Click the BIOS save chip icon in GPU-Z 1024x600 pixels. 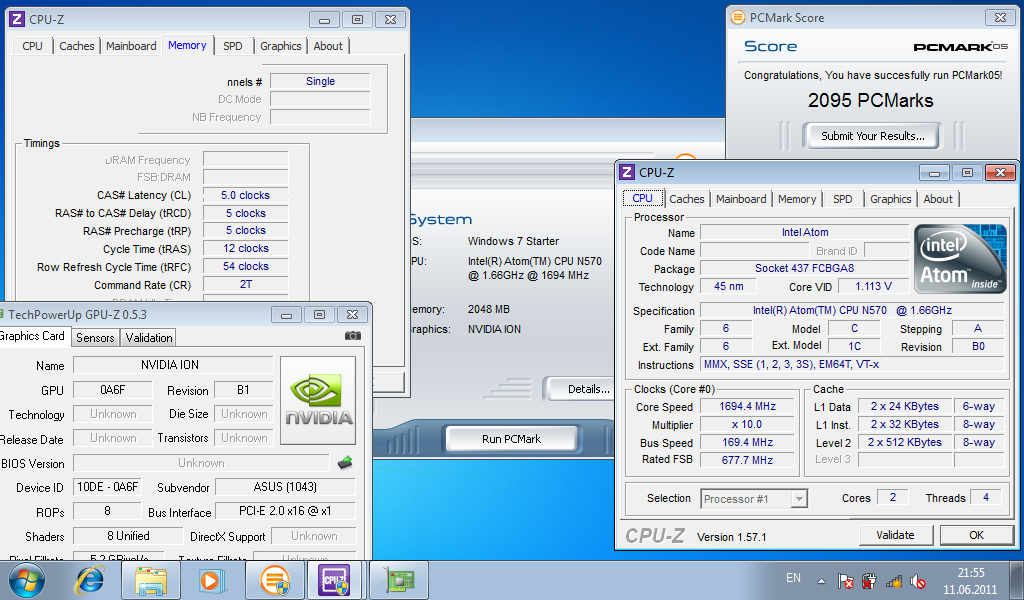coord(345,463)
